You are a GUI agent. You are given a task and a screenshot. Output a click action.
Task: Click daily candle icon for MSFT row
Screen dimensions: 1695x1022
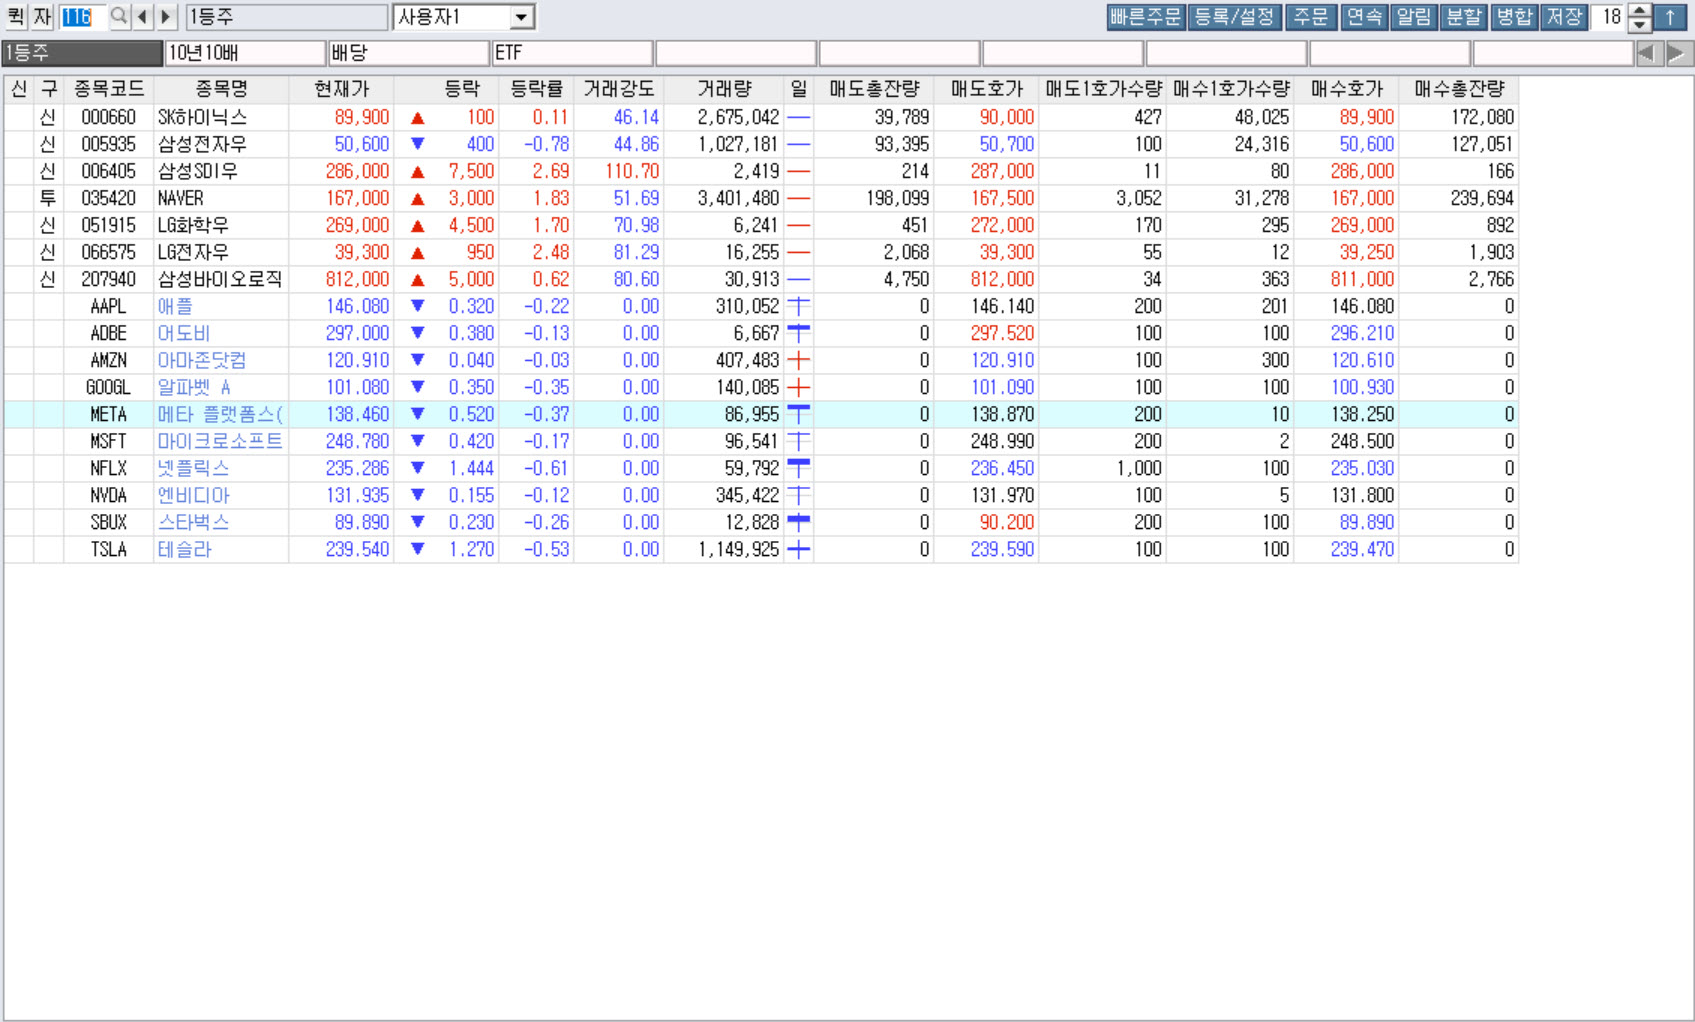799,441
